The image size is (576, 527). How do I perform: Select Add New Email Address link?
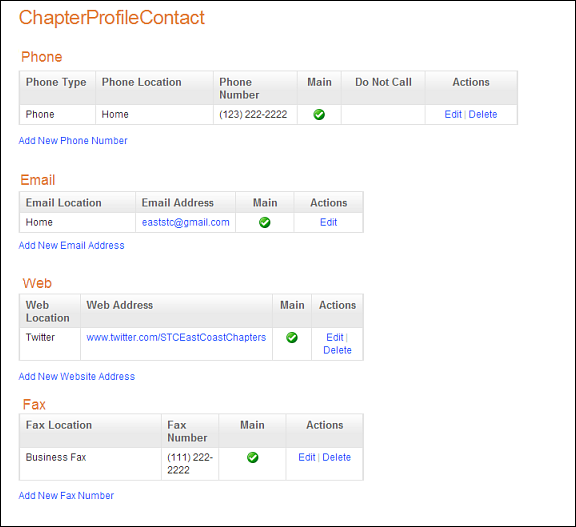71,245
